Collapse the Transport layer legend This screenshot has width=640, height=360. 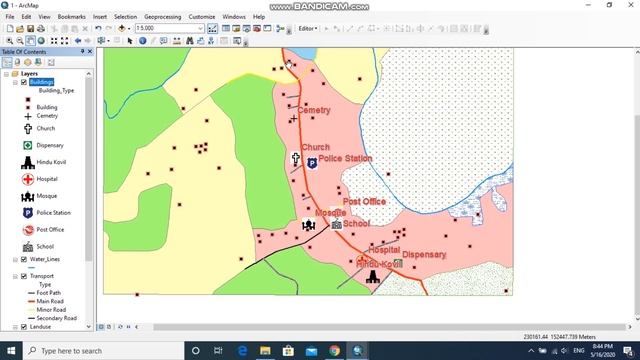15,276
